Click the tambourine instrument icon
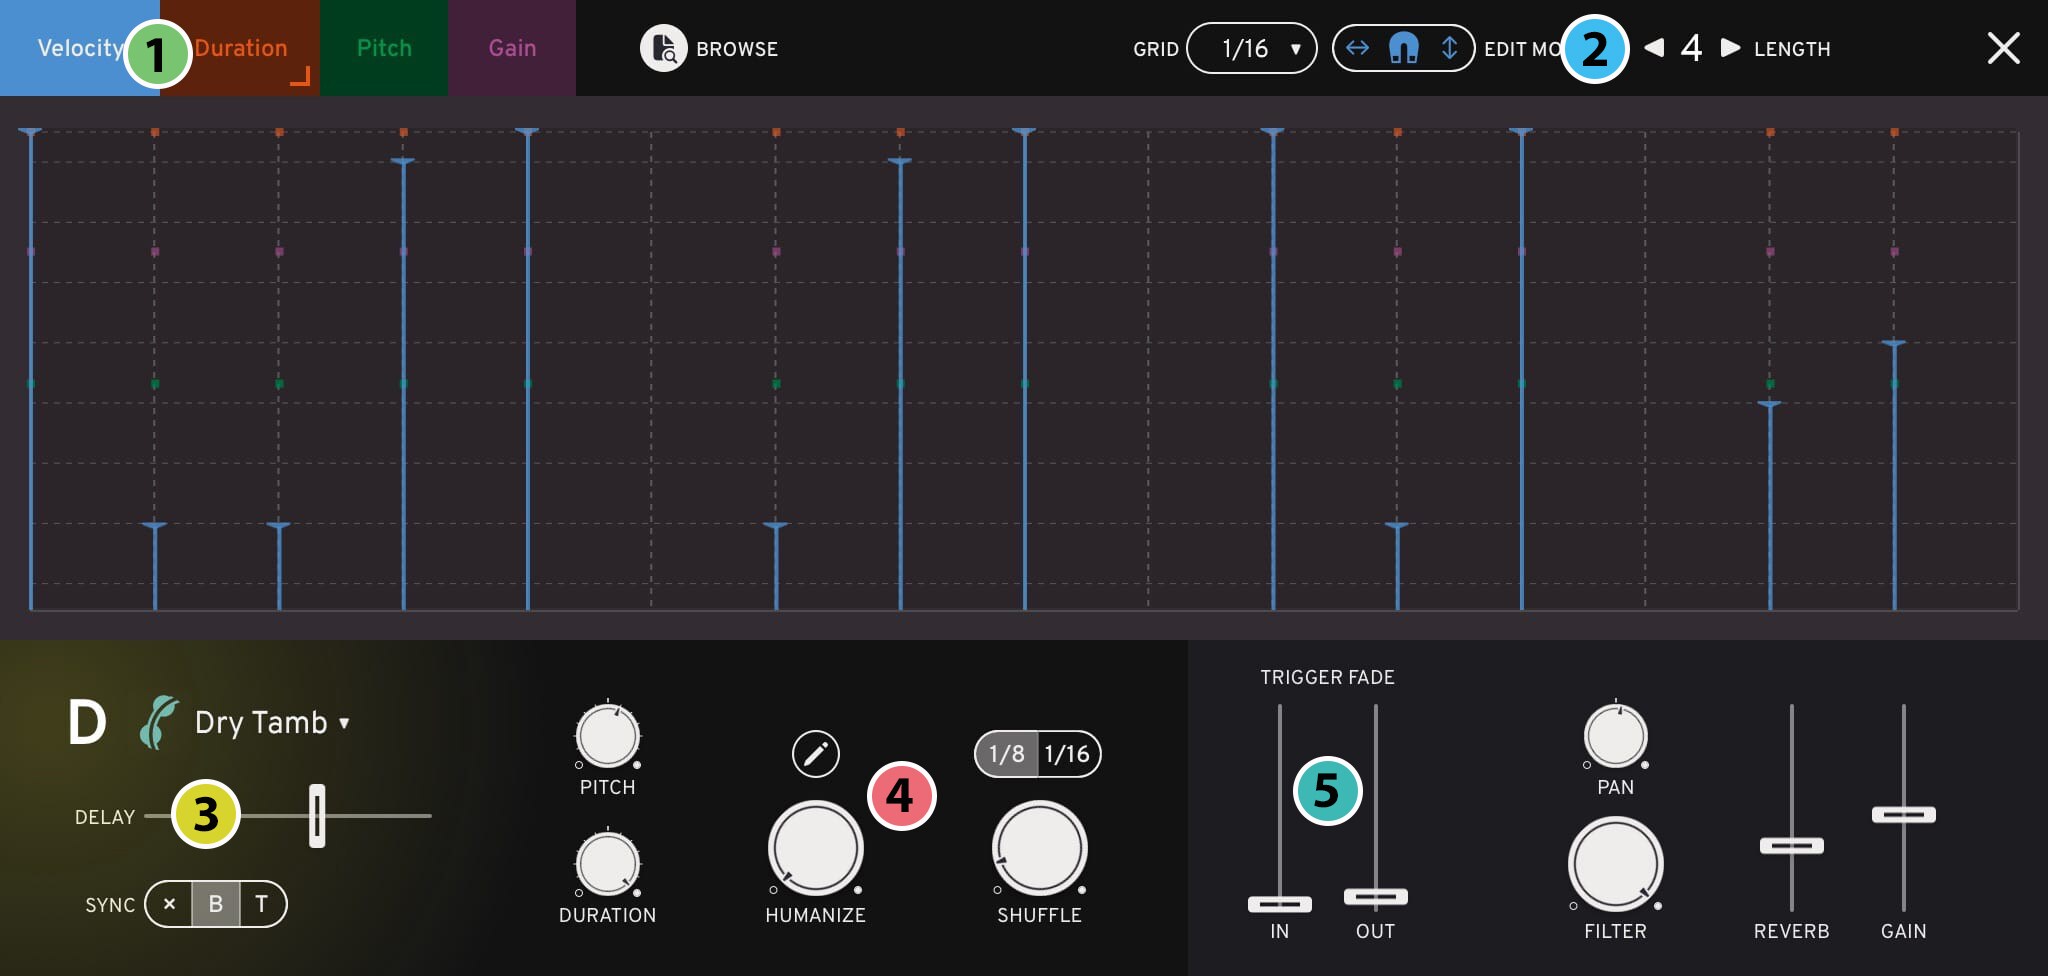Image resolution: width=2048 pixels, height=976 pixels. [x=158, y=722]
